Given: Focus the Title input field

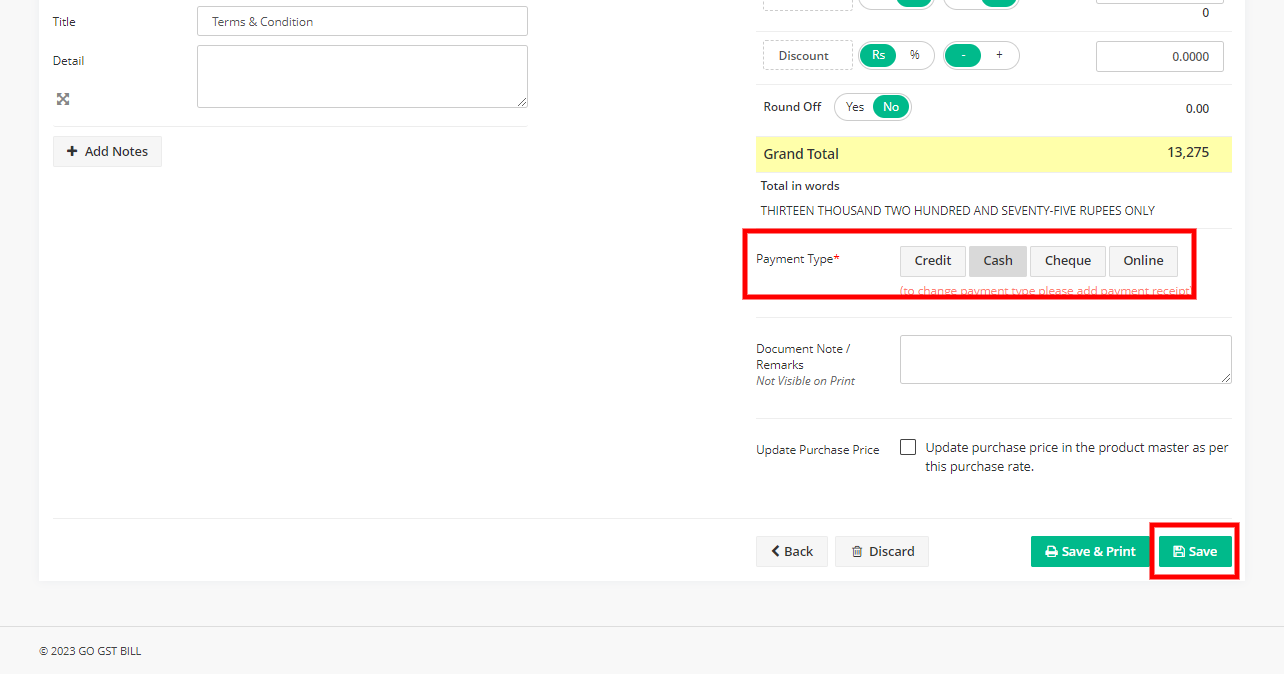Looking at the screenshot, I should click(362, 21).
